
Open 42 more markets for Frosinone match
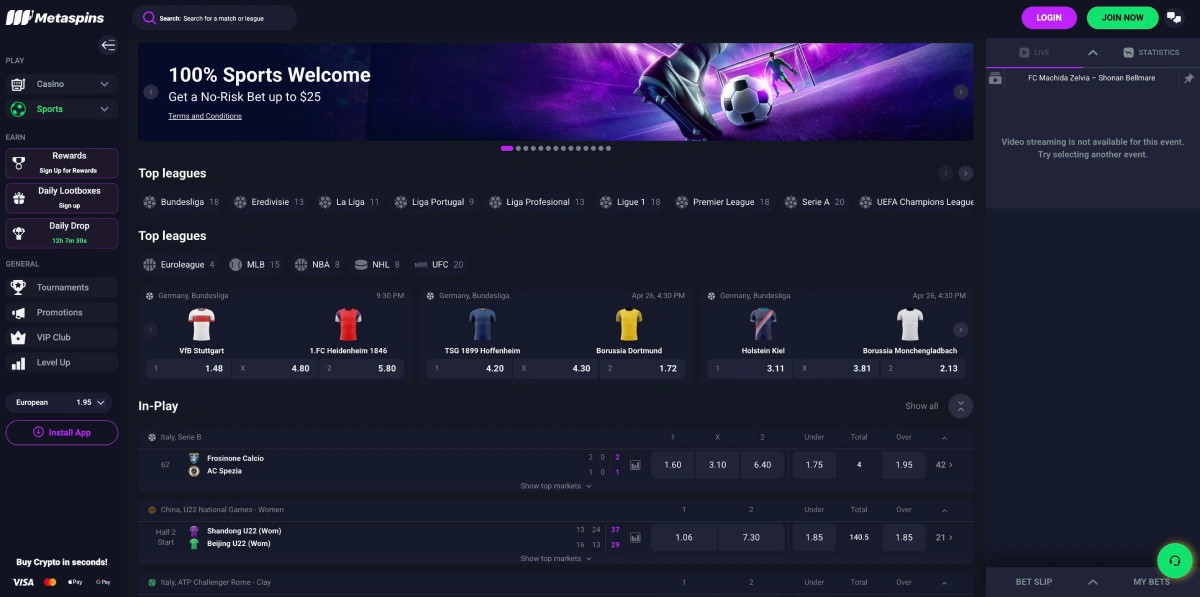(944, 465)
